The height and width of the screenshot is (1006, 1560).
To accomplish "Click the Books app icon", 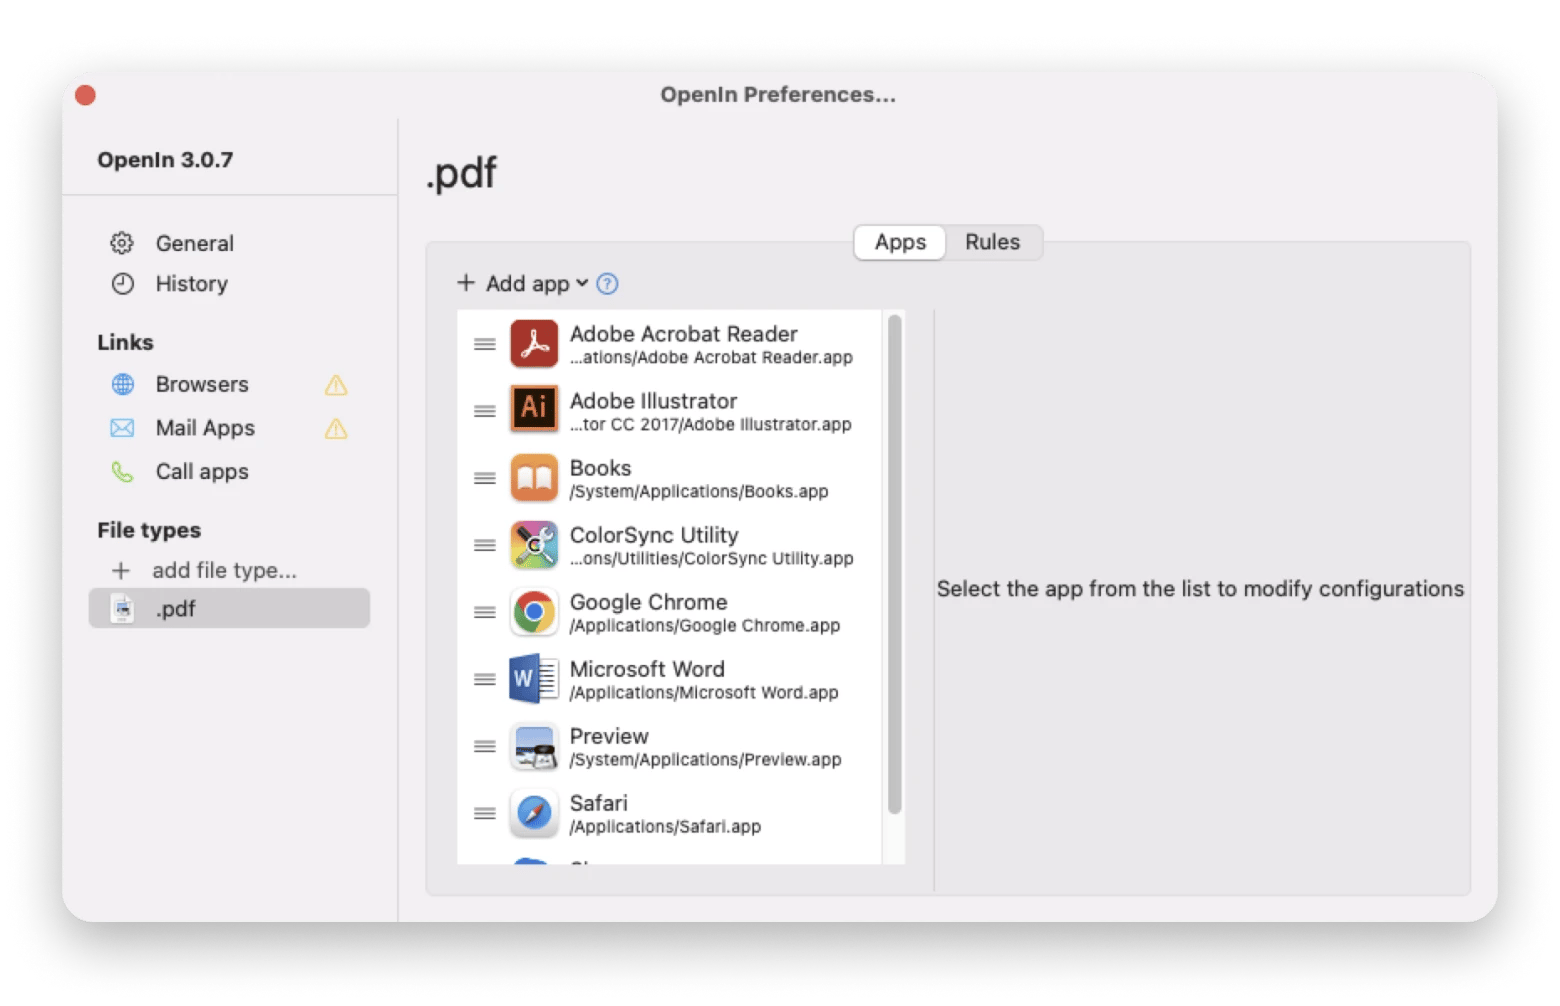I will pyautogui.click(x=534, y=477).
